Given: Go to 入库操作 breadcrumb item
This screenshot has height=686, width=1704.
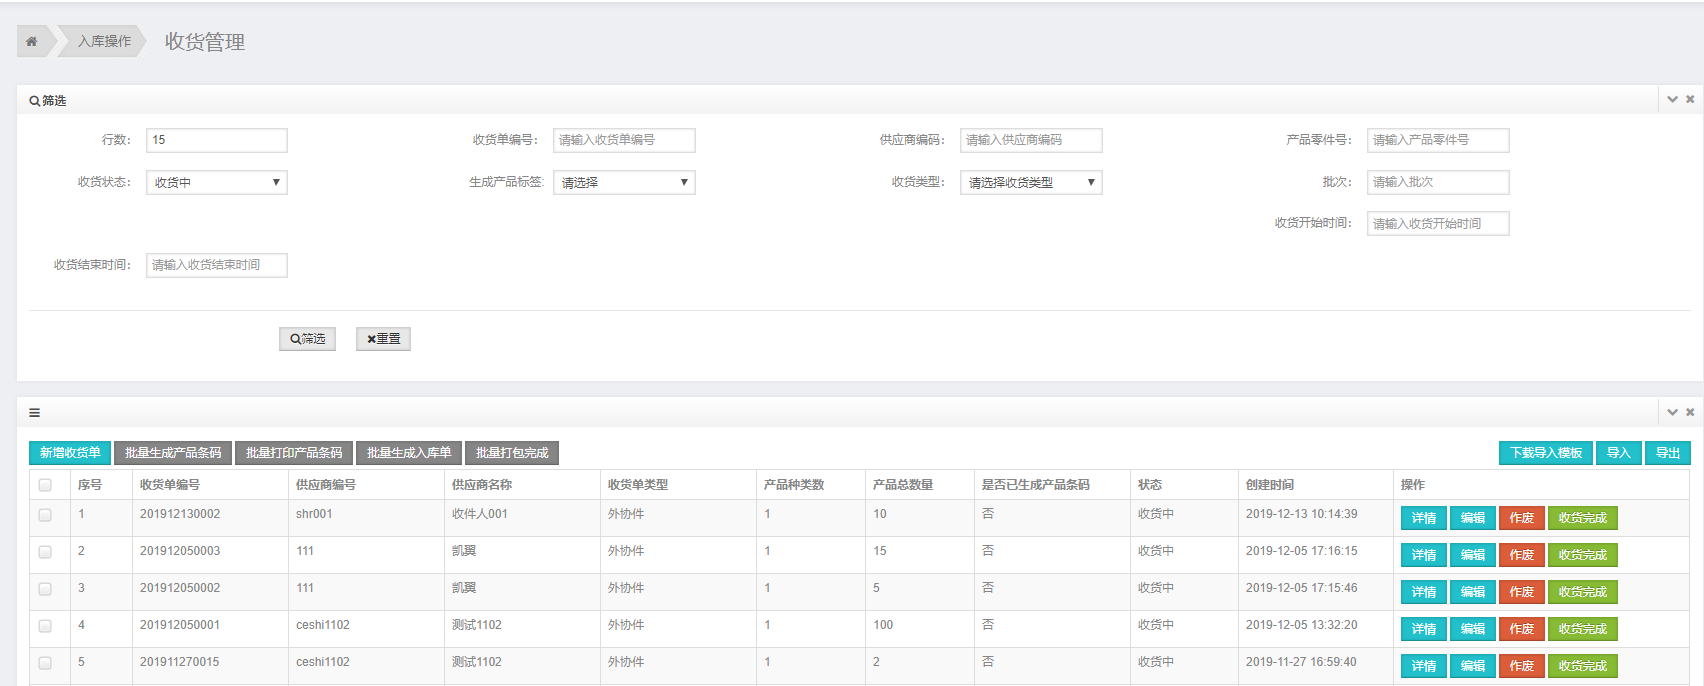Looking at the screenshot, I should 104,41.
